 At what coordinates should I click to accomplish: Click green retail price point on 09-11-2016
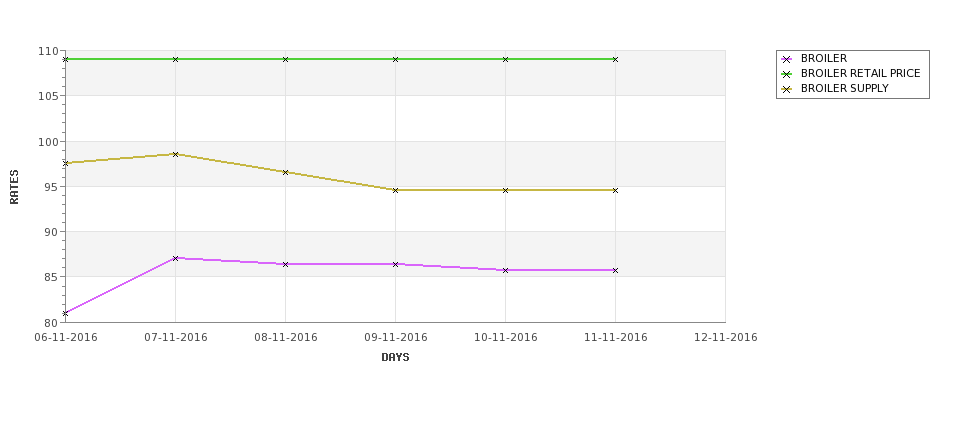[395, 59]
